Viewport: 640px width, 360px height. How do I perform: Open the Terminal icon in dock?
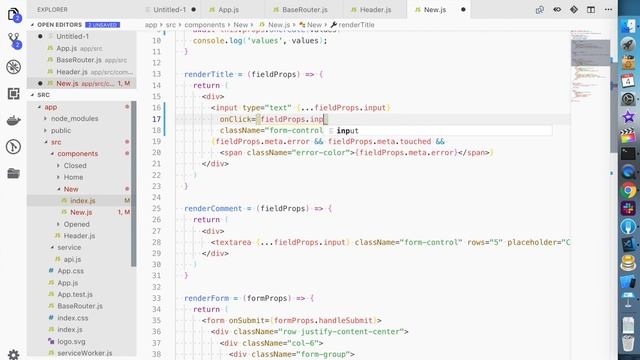point(629,154)
